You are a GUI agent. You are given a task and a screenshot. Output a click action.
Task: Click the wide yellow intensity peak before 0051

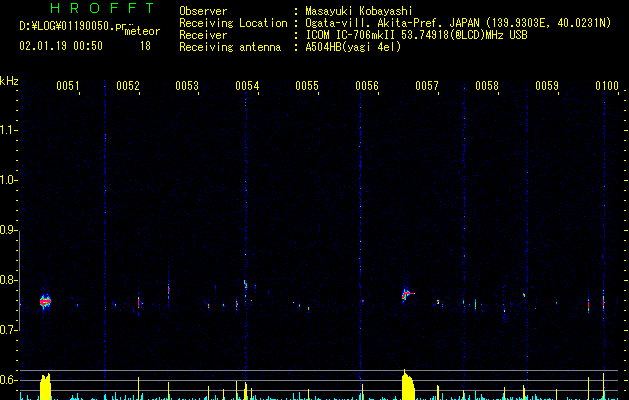tap(45, 386)
